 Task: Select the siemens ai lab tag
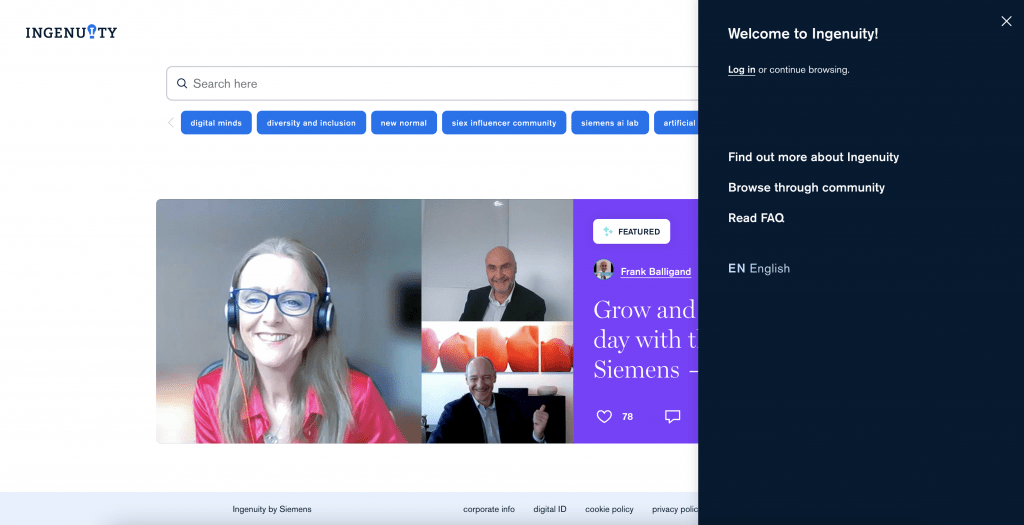tap(610, 123)
